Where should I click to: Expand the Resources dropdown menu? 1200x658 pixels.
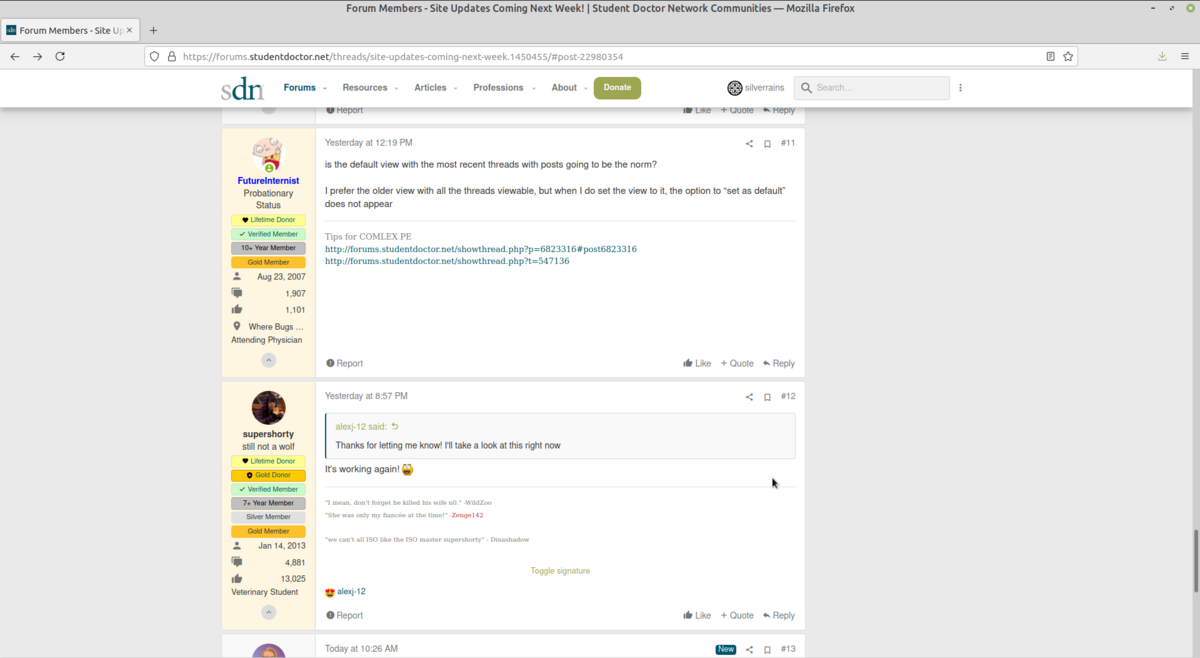(x=370, y=88)
